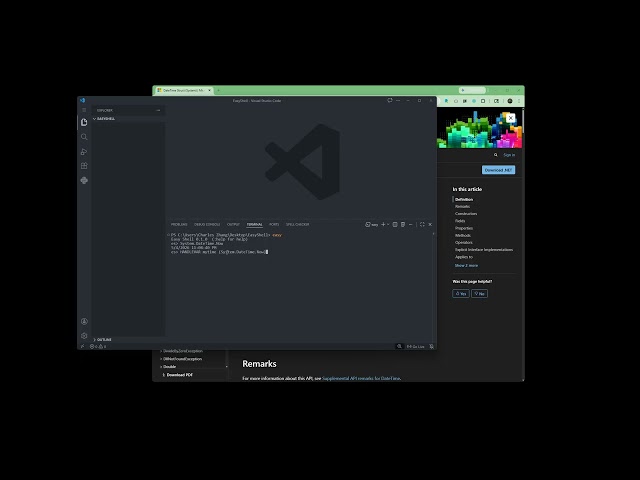Open Explorer panel more actions ellipsis
This screenshot has width=640, height=480.
pyautogui.click(x=158, y=110)
